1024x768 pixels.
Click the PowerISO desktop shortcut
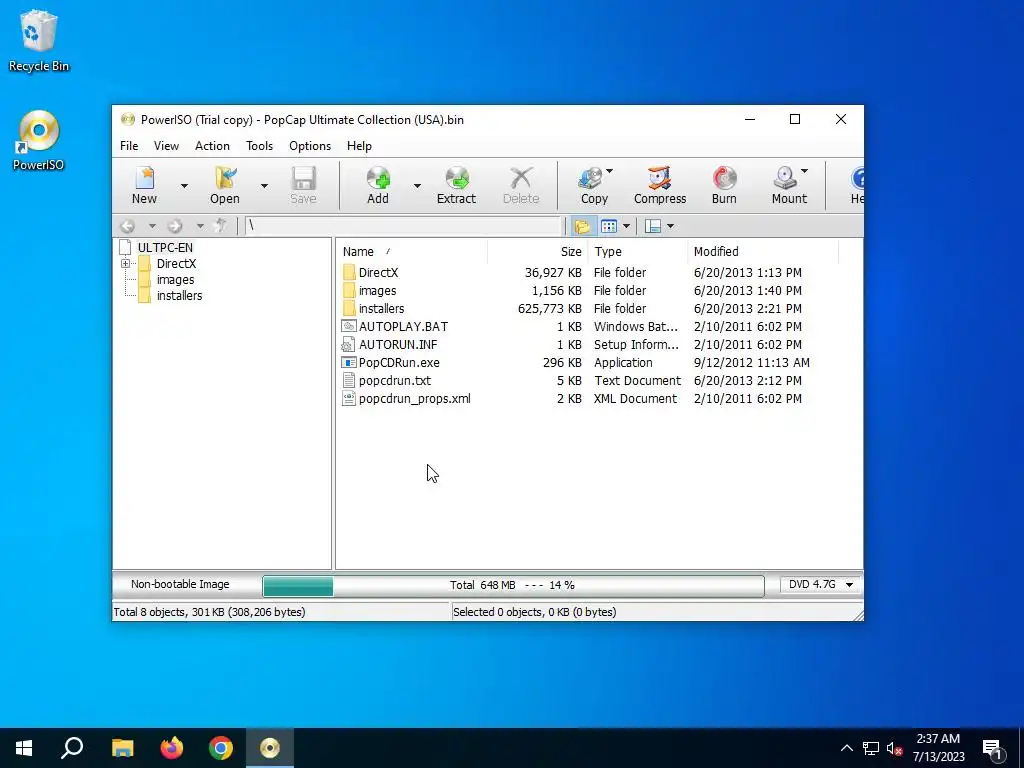coord(39,141)
